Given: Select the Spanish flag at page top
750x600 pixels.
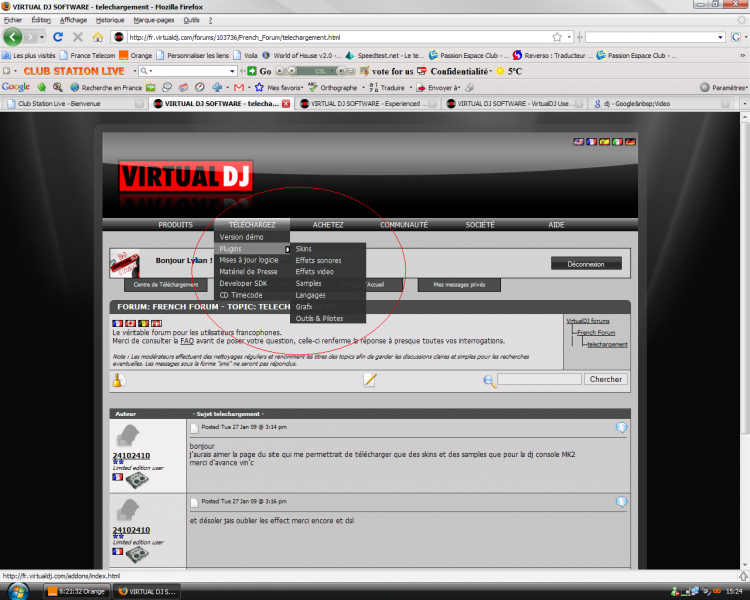Looking at the screenshot, I should pos(605,142).
